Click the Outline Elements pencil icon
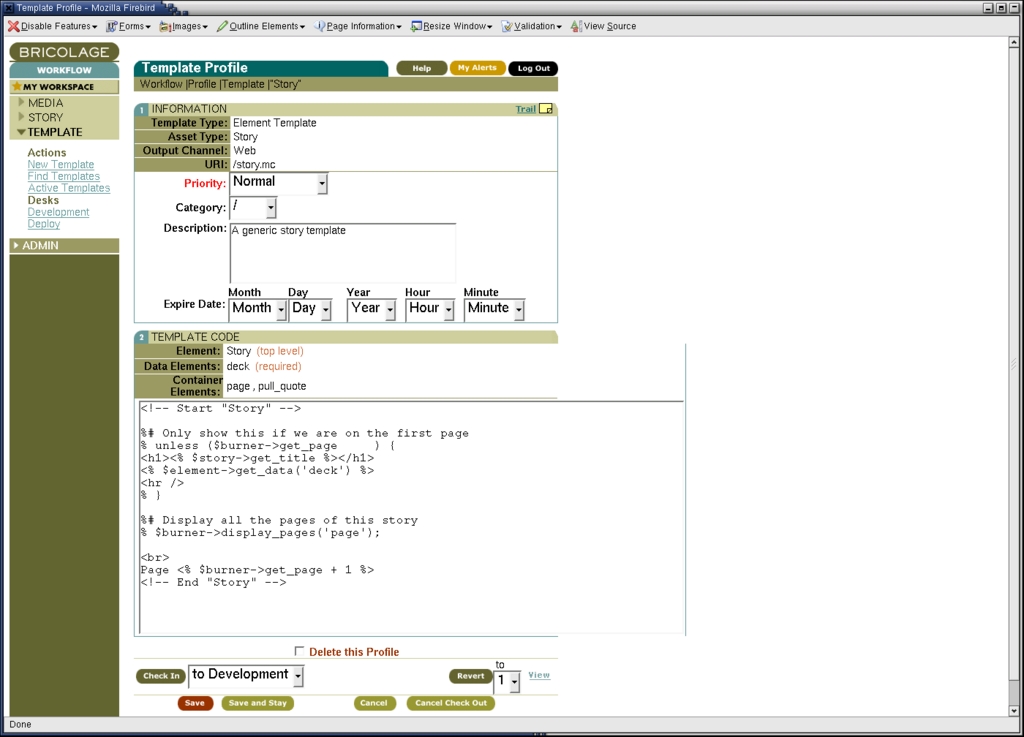 (x=222, y=26)
